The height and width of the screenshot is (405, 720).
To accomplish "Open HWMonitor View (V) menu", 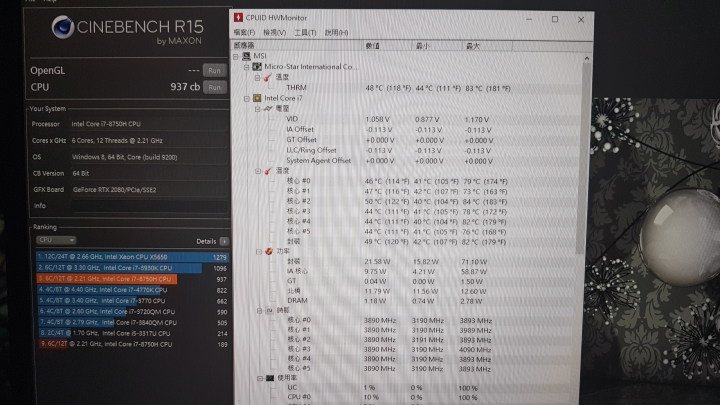I will coord(274,33).
